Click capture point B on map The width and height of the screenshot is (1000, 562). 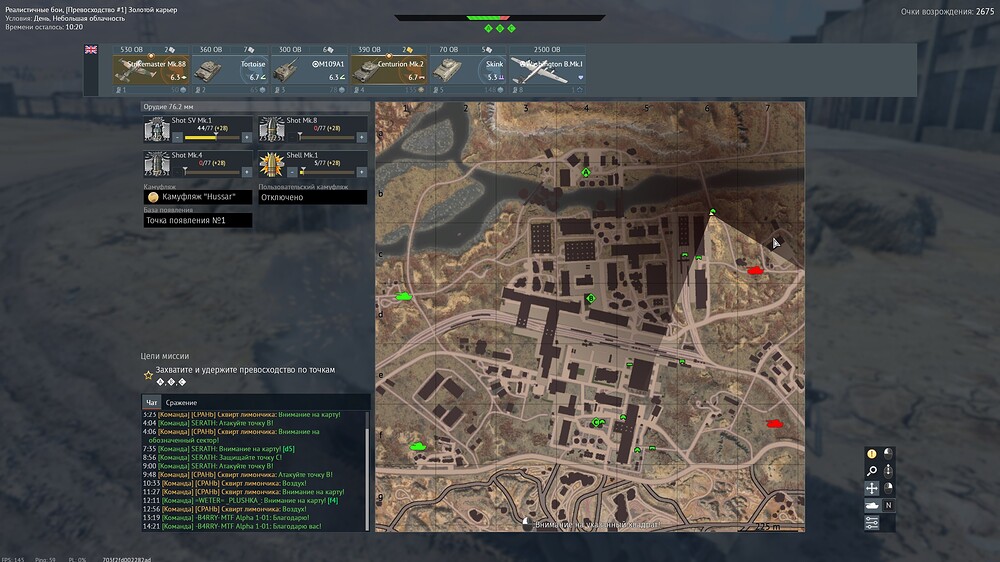[591, 299]
